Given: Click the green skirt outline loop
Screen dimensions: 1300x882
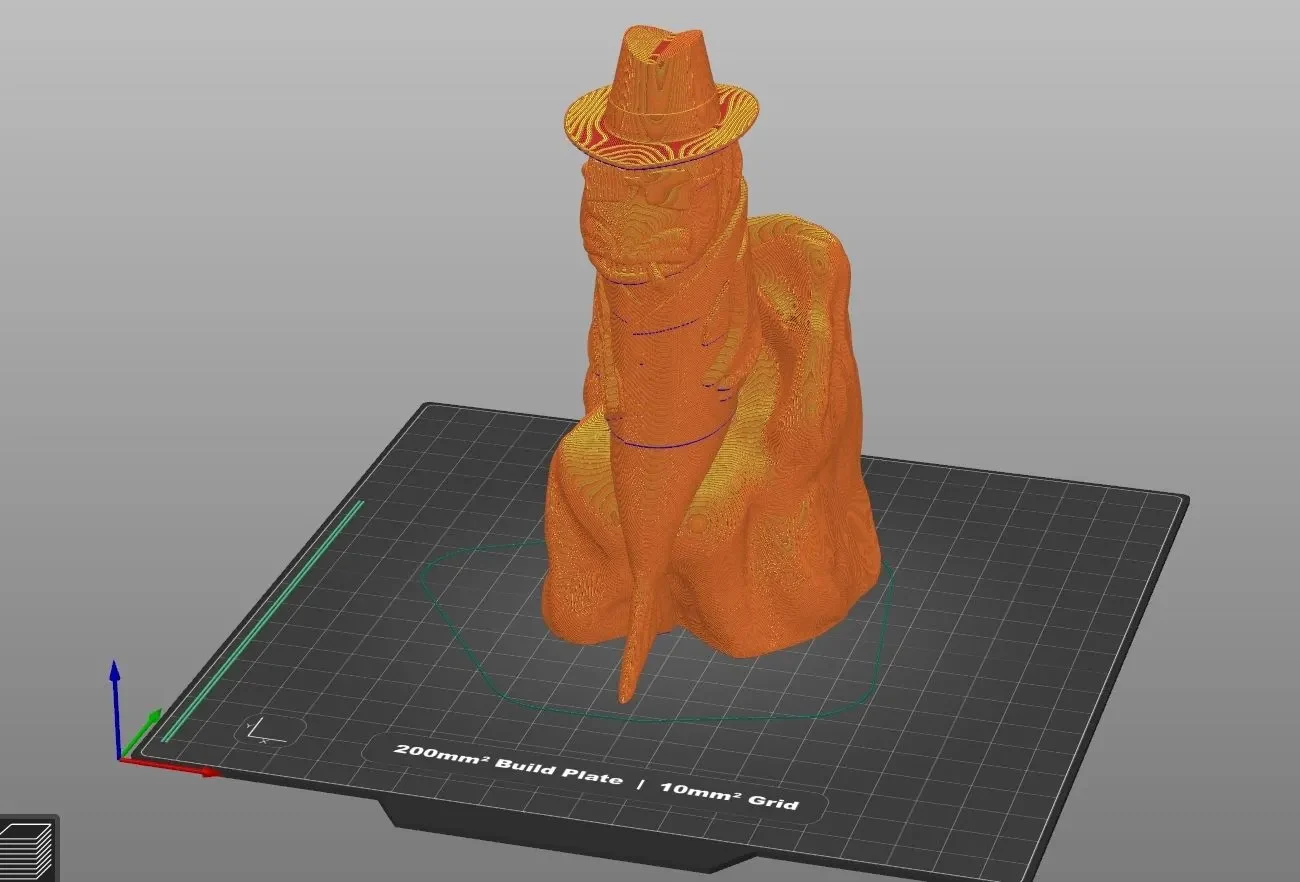Looking at the screenshot, I should [655, 632].
